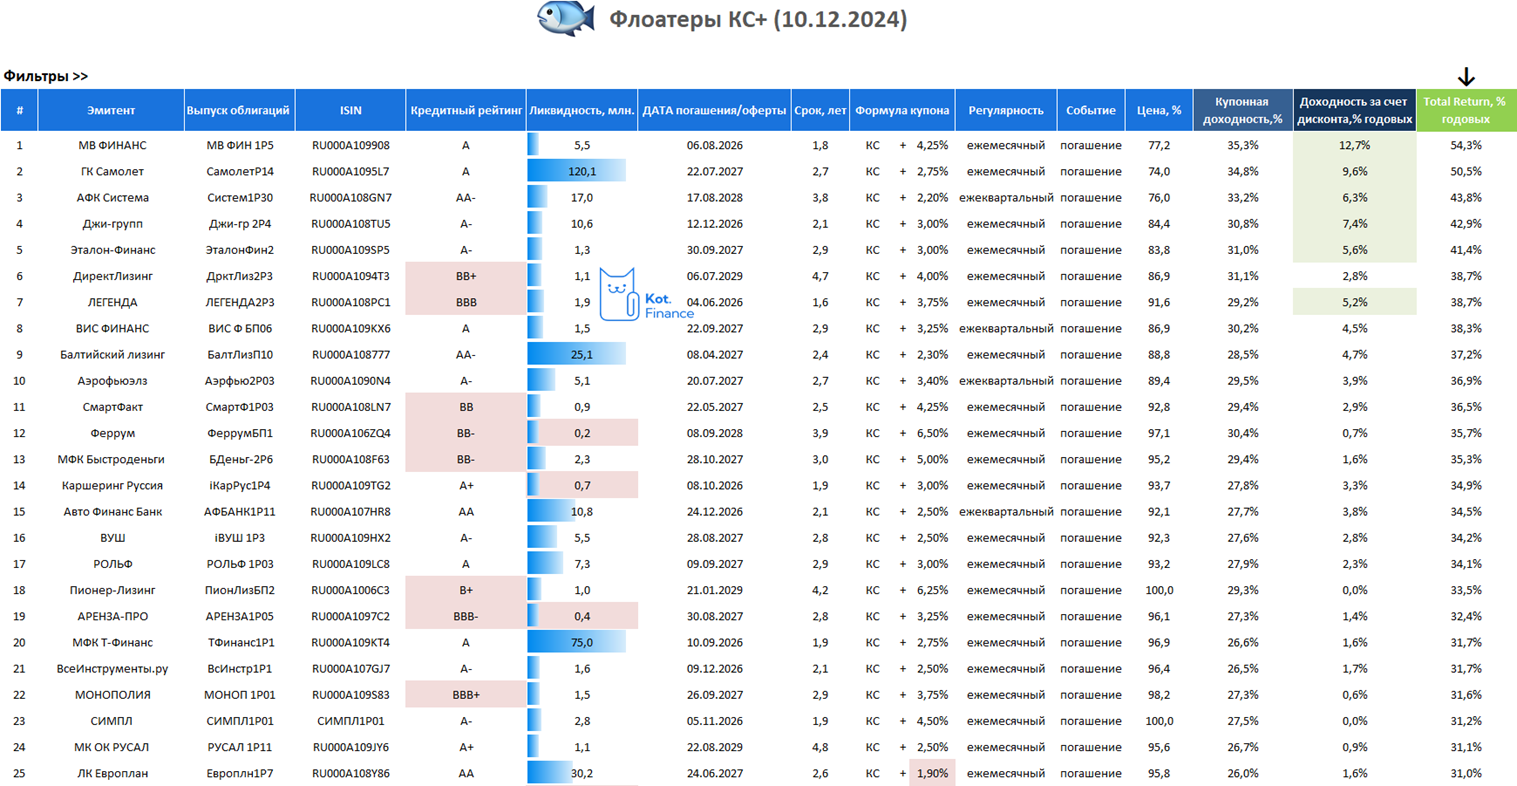Select the Доходность за счет дисконта header

pyautogui.click(x=1354, y=110)
